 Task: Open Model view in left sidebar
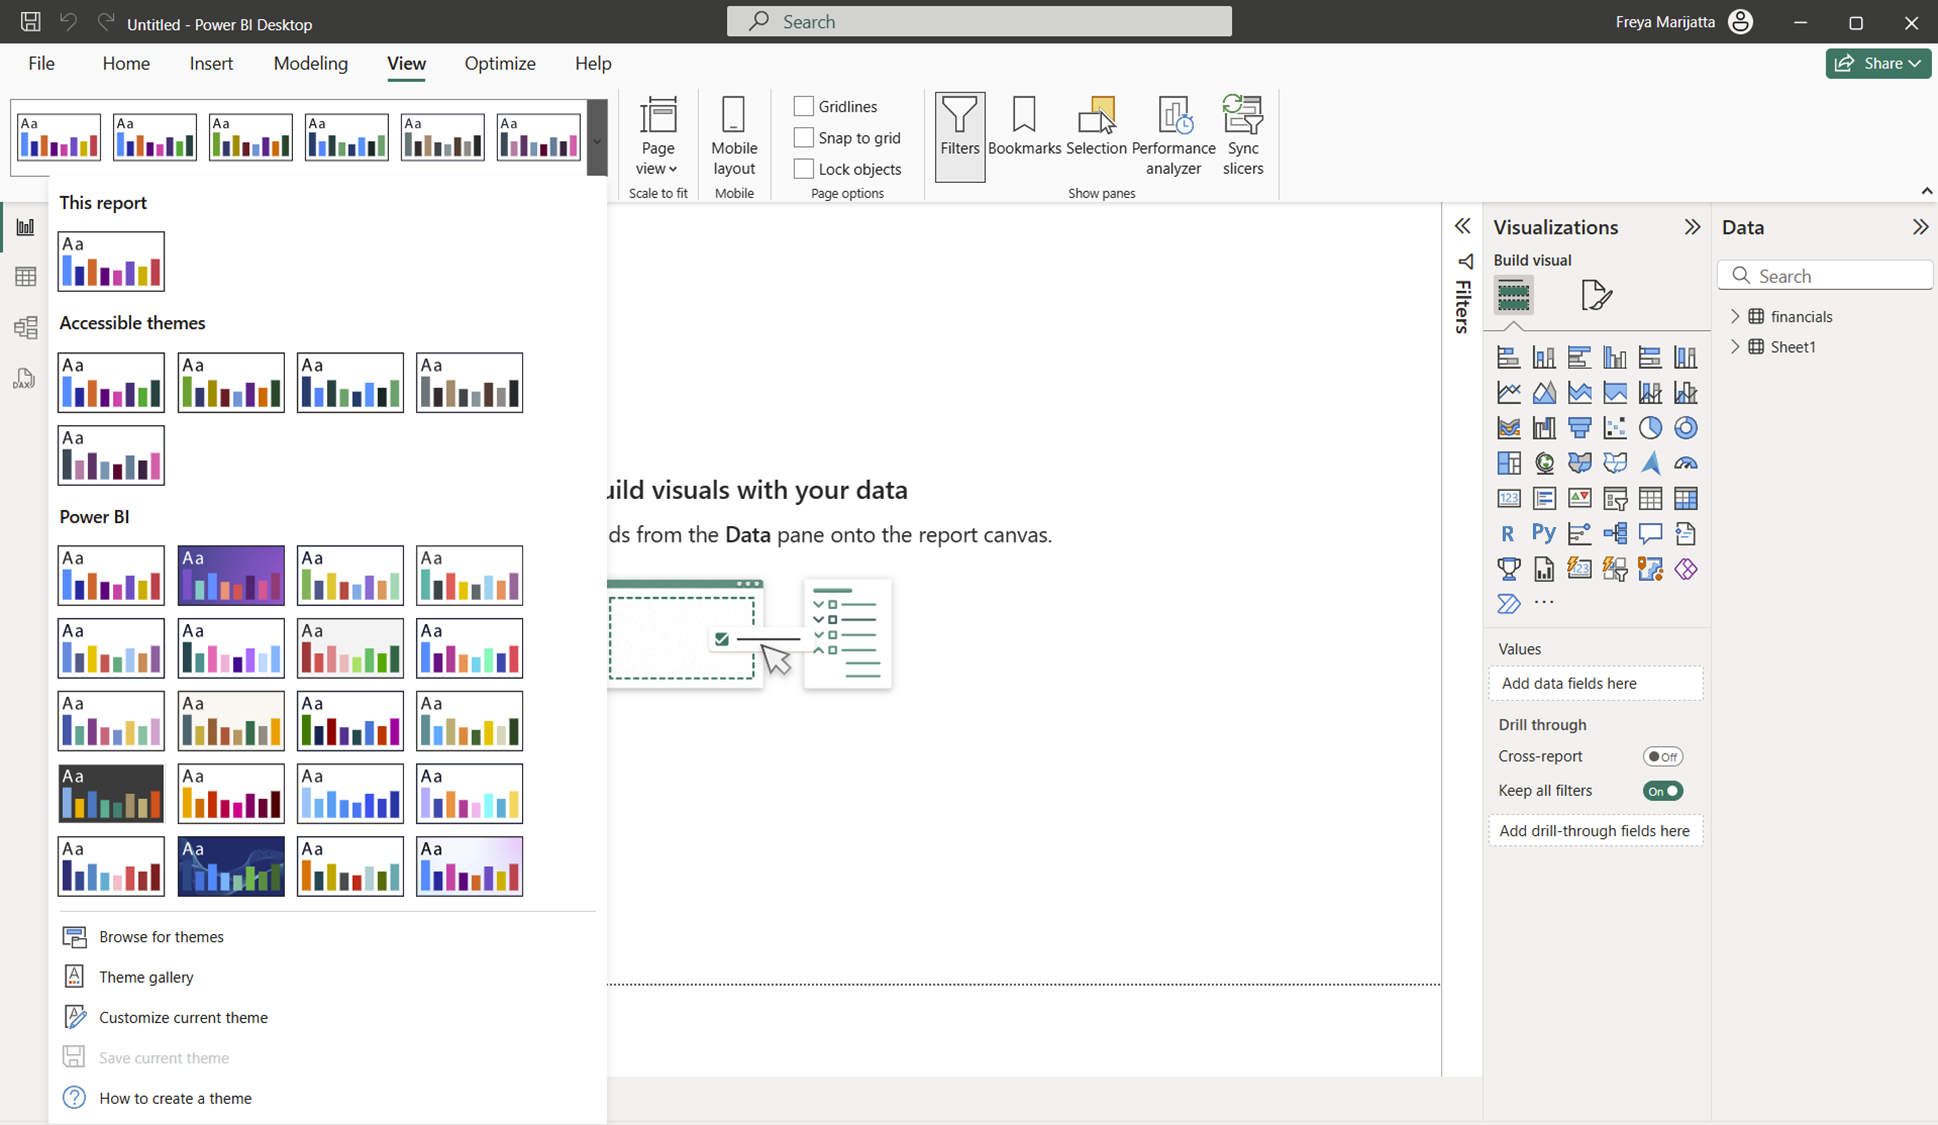[x=25, y=328]
